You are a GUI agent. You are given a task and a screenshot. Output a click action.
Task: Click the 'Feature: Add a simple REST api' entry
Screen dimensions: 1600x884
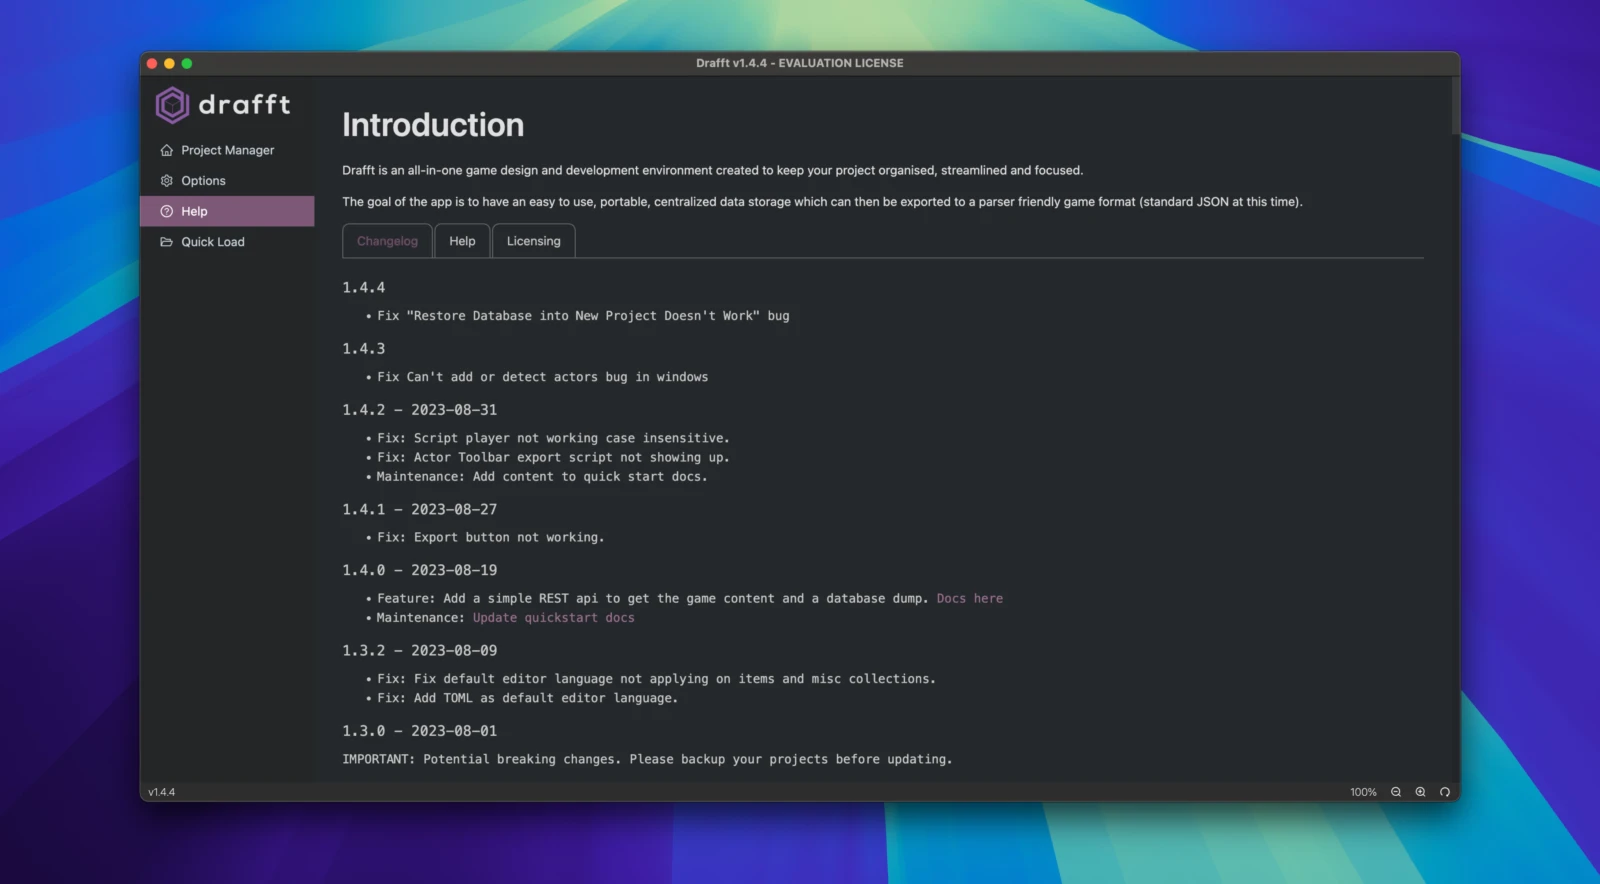pos(651,598)
